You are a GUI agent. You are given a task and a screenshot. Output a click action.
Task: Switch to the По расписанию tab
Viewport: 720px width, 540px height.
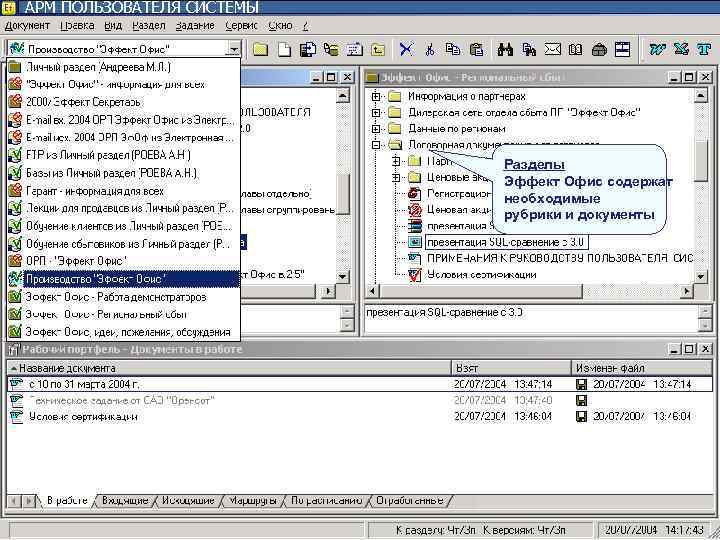(x=326, y=501)
